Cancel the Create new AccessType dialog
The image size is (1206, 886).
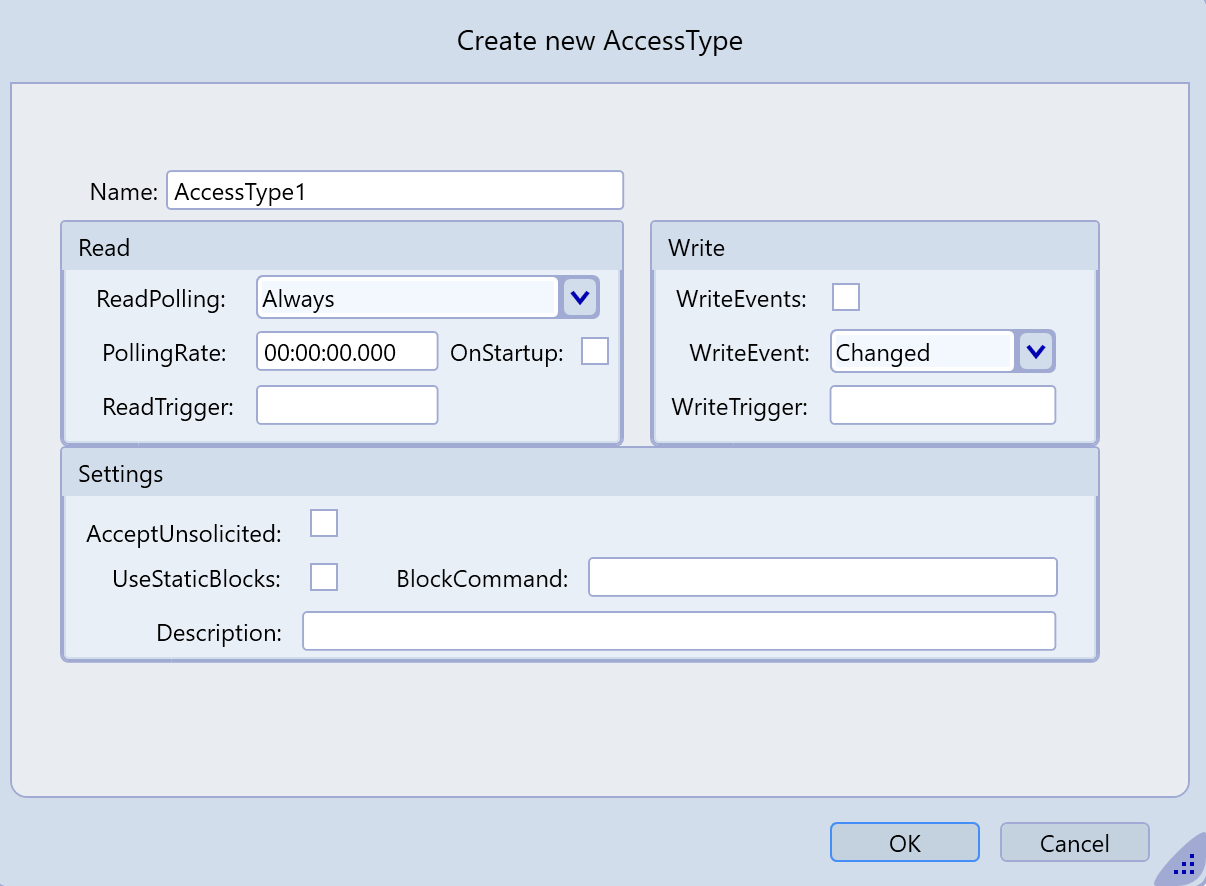coord(1074,843)
